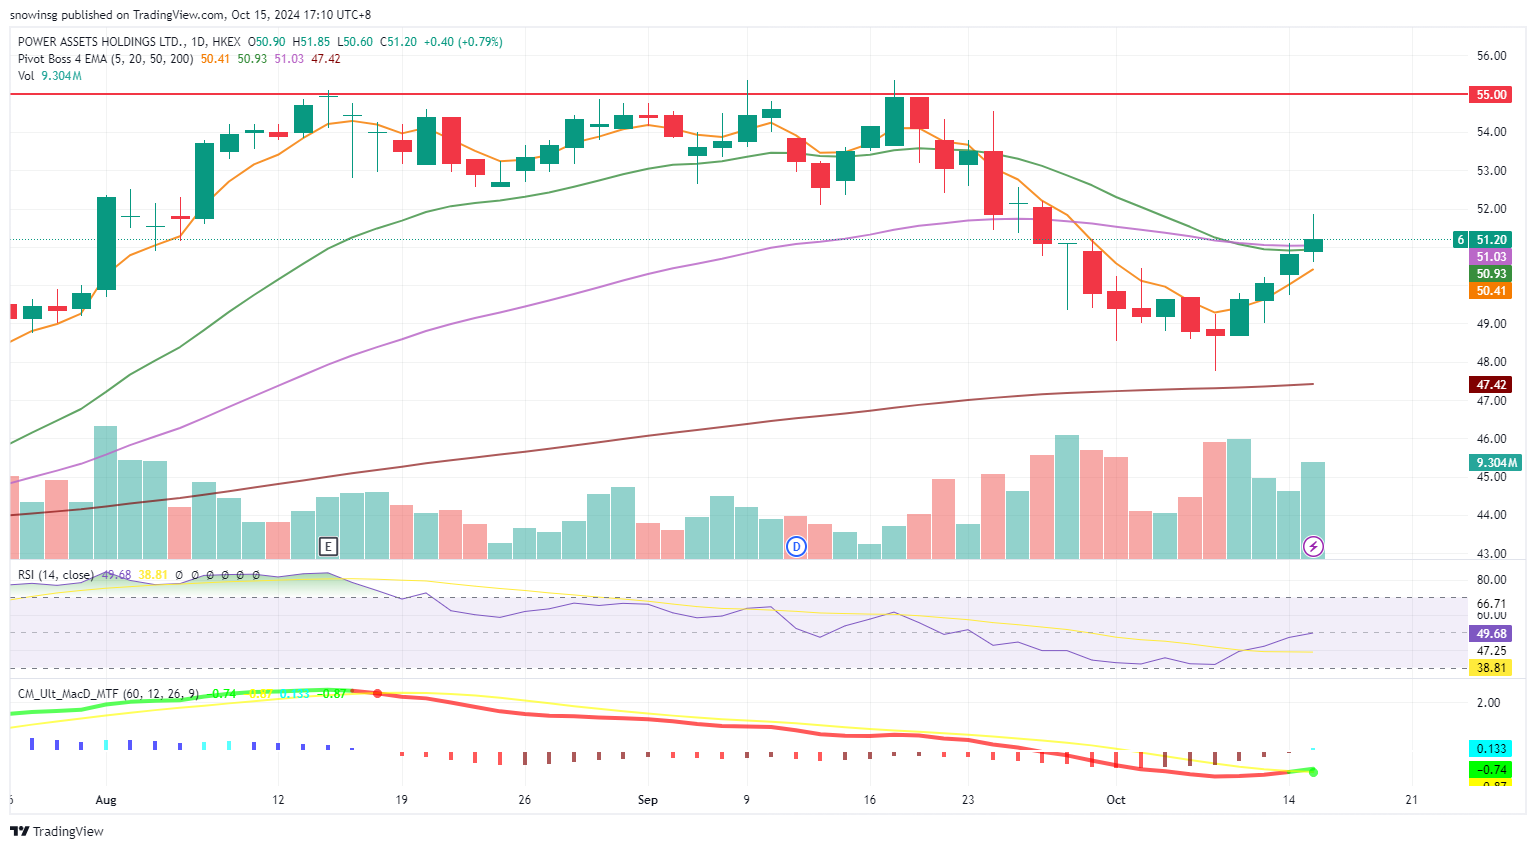Image resolution: width=1536 pixels, height=849 pixels.
Task: Click the 43.00 price axis value
Action: coord(1491,554)
